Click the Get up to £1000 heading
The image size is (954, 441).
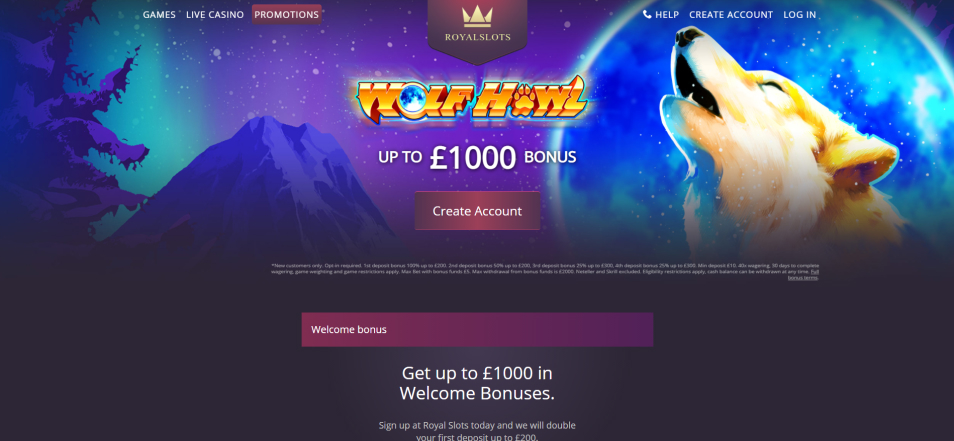coord(477,383)
